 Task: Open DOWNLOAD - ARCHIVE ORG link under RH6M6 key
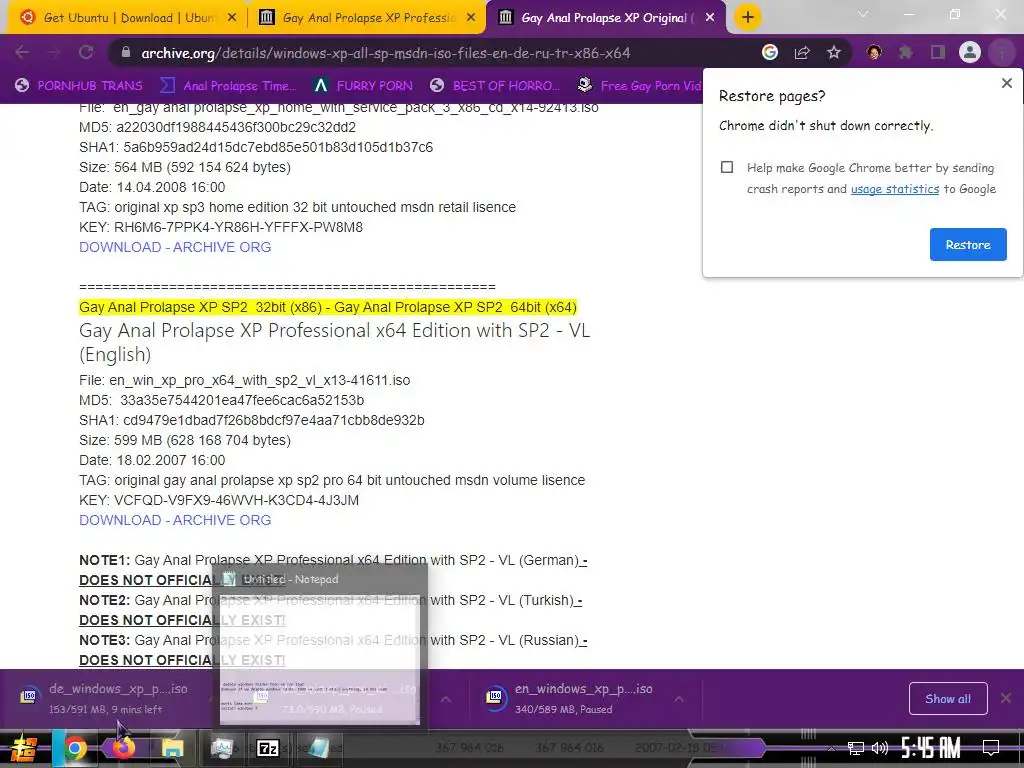[x=175, y=247]
